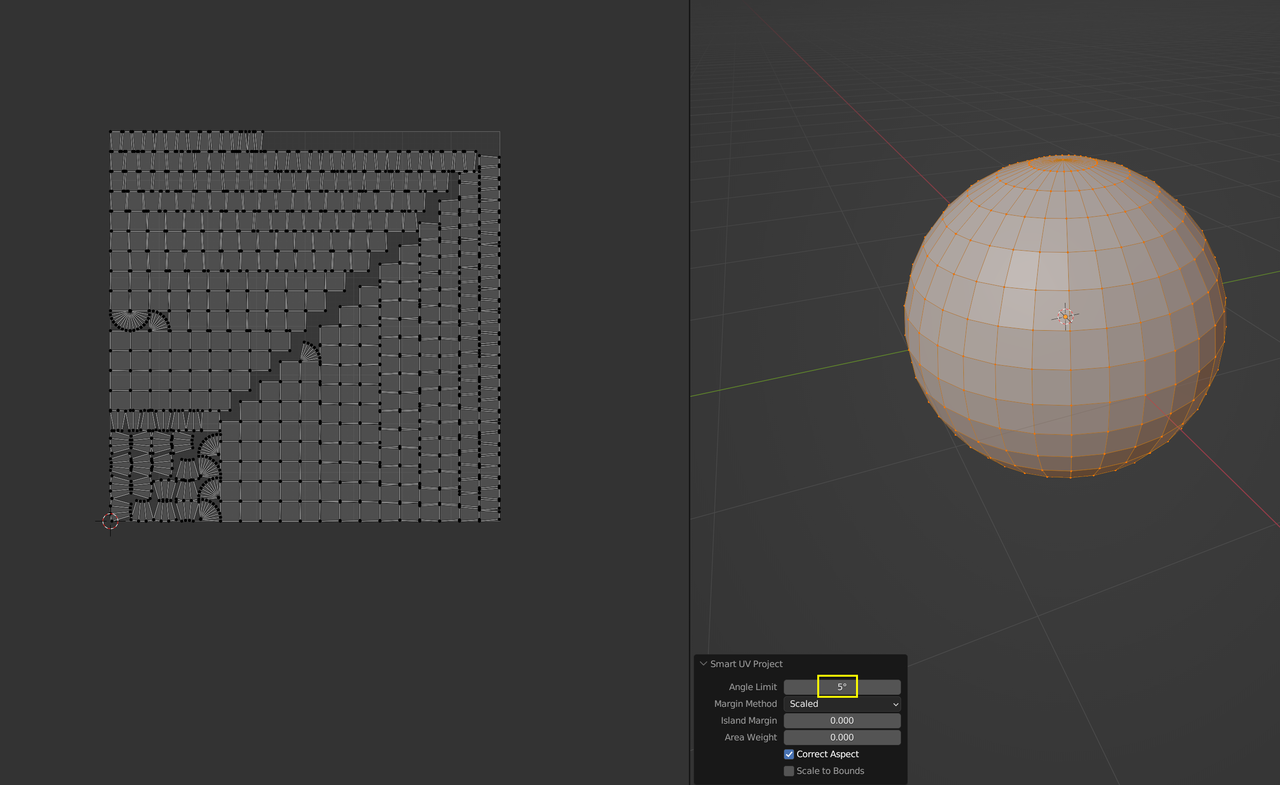
Task: Click the Smart UV Project panel title
Action: point(746,664)
